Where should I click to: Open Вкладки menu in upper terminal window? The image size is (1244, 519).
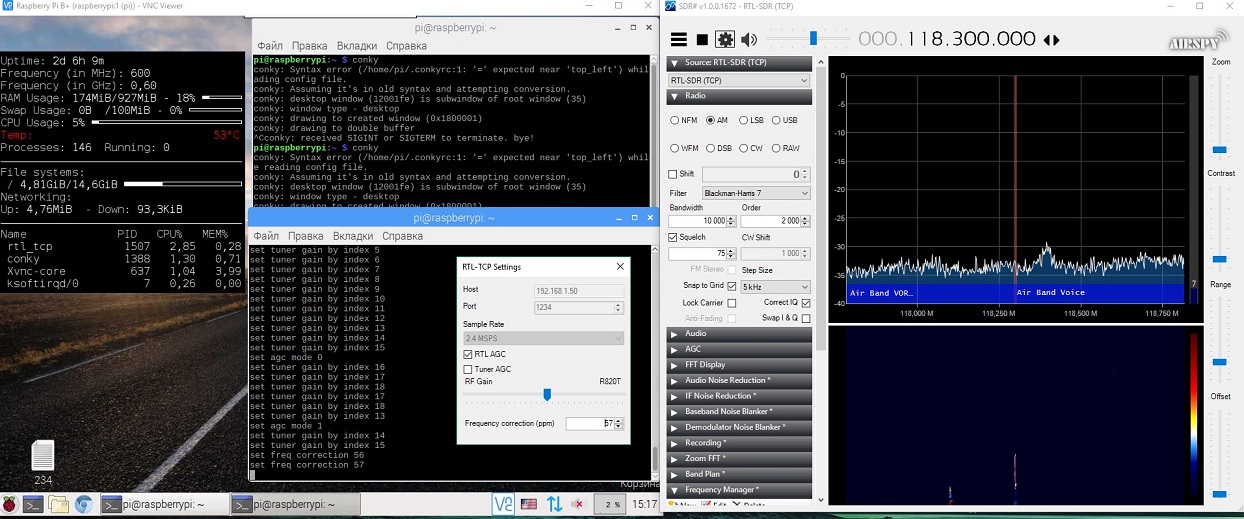point(356,46)
